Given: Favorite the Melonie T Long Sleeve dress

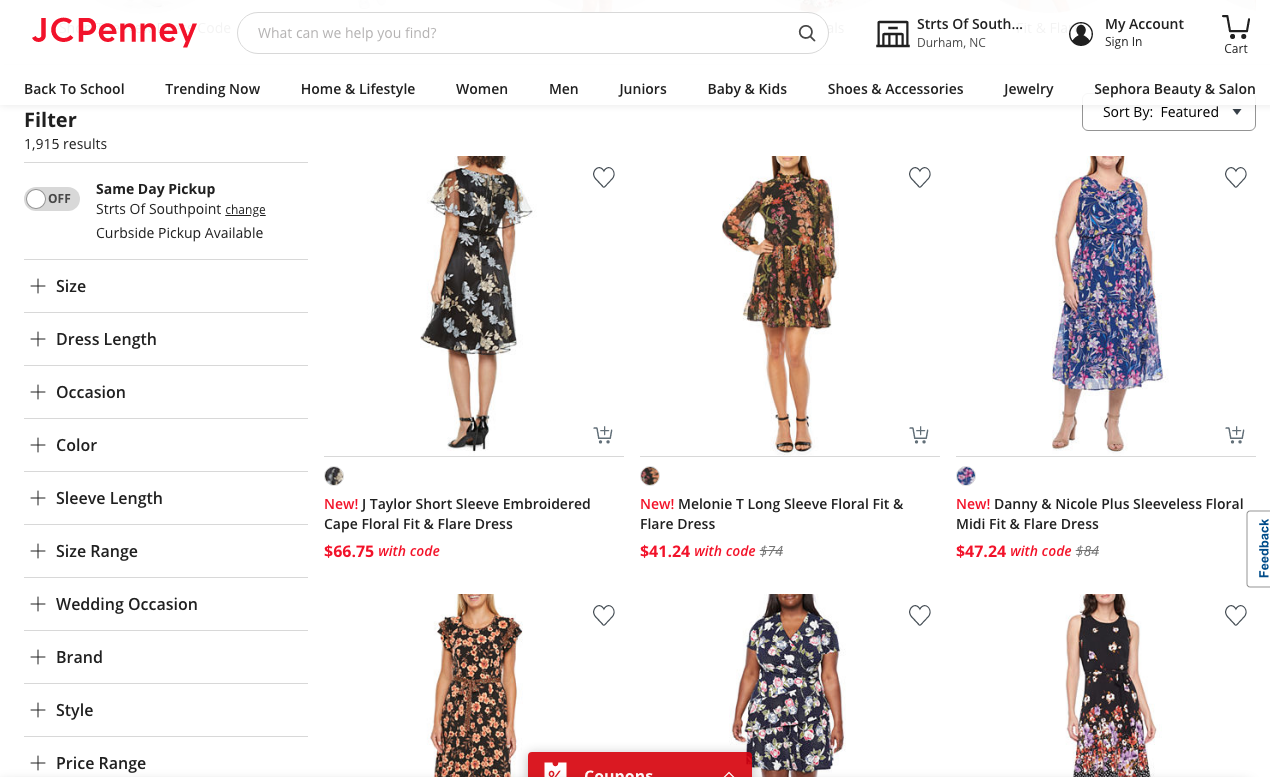Looking at the screenshot, I should (x=920, y=177).
